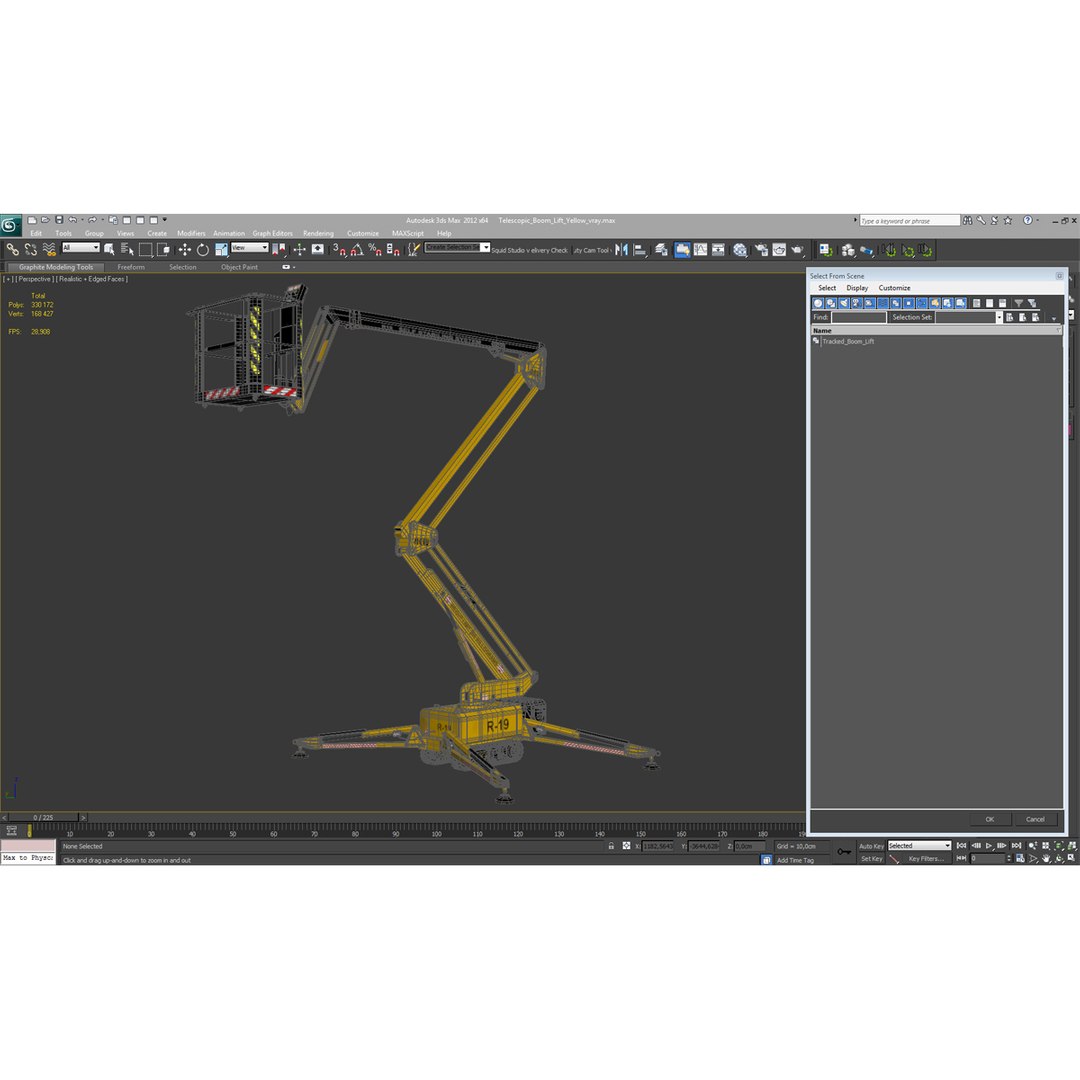Open the 3ds Max application menu logo
Screen dimensions: 1080x1080
pos(10,225)
